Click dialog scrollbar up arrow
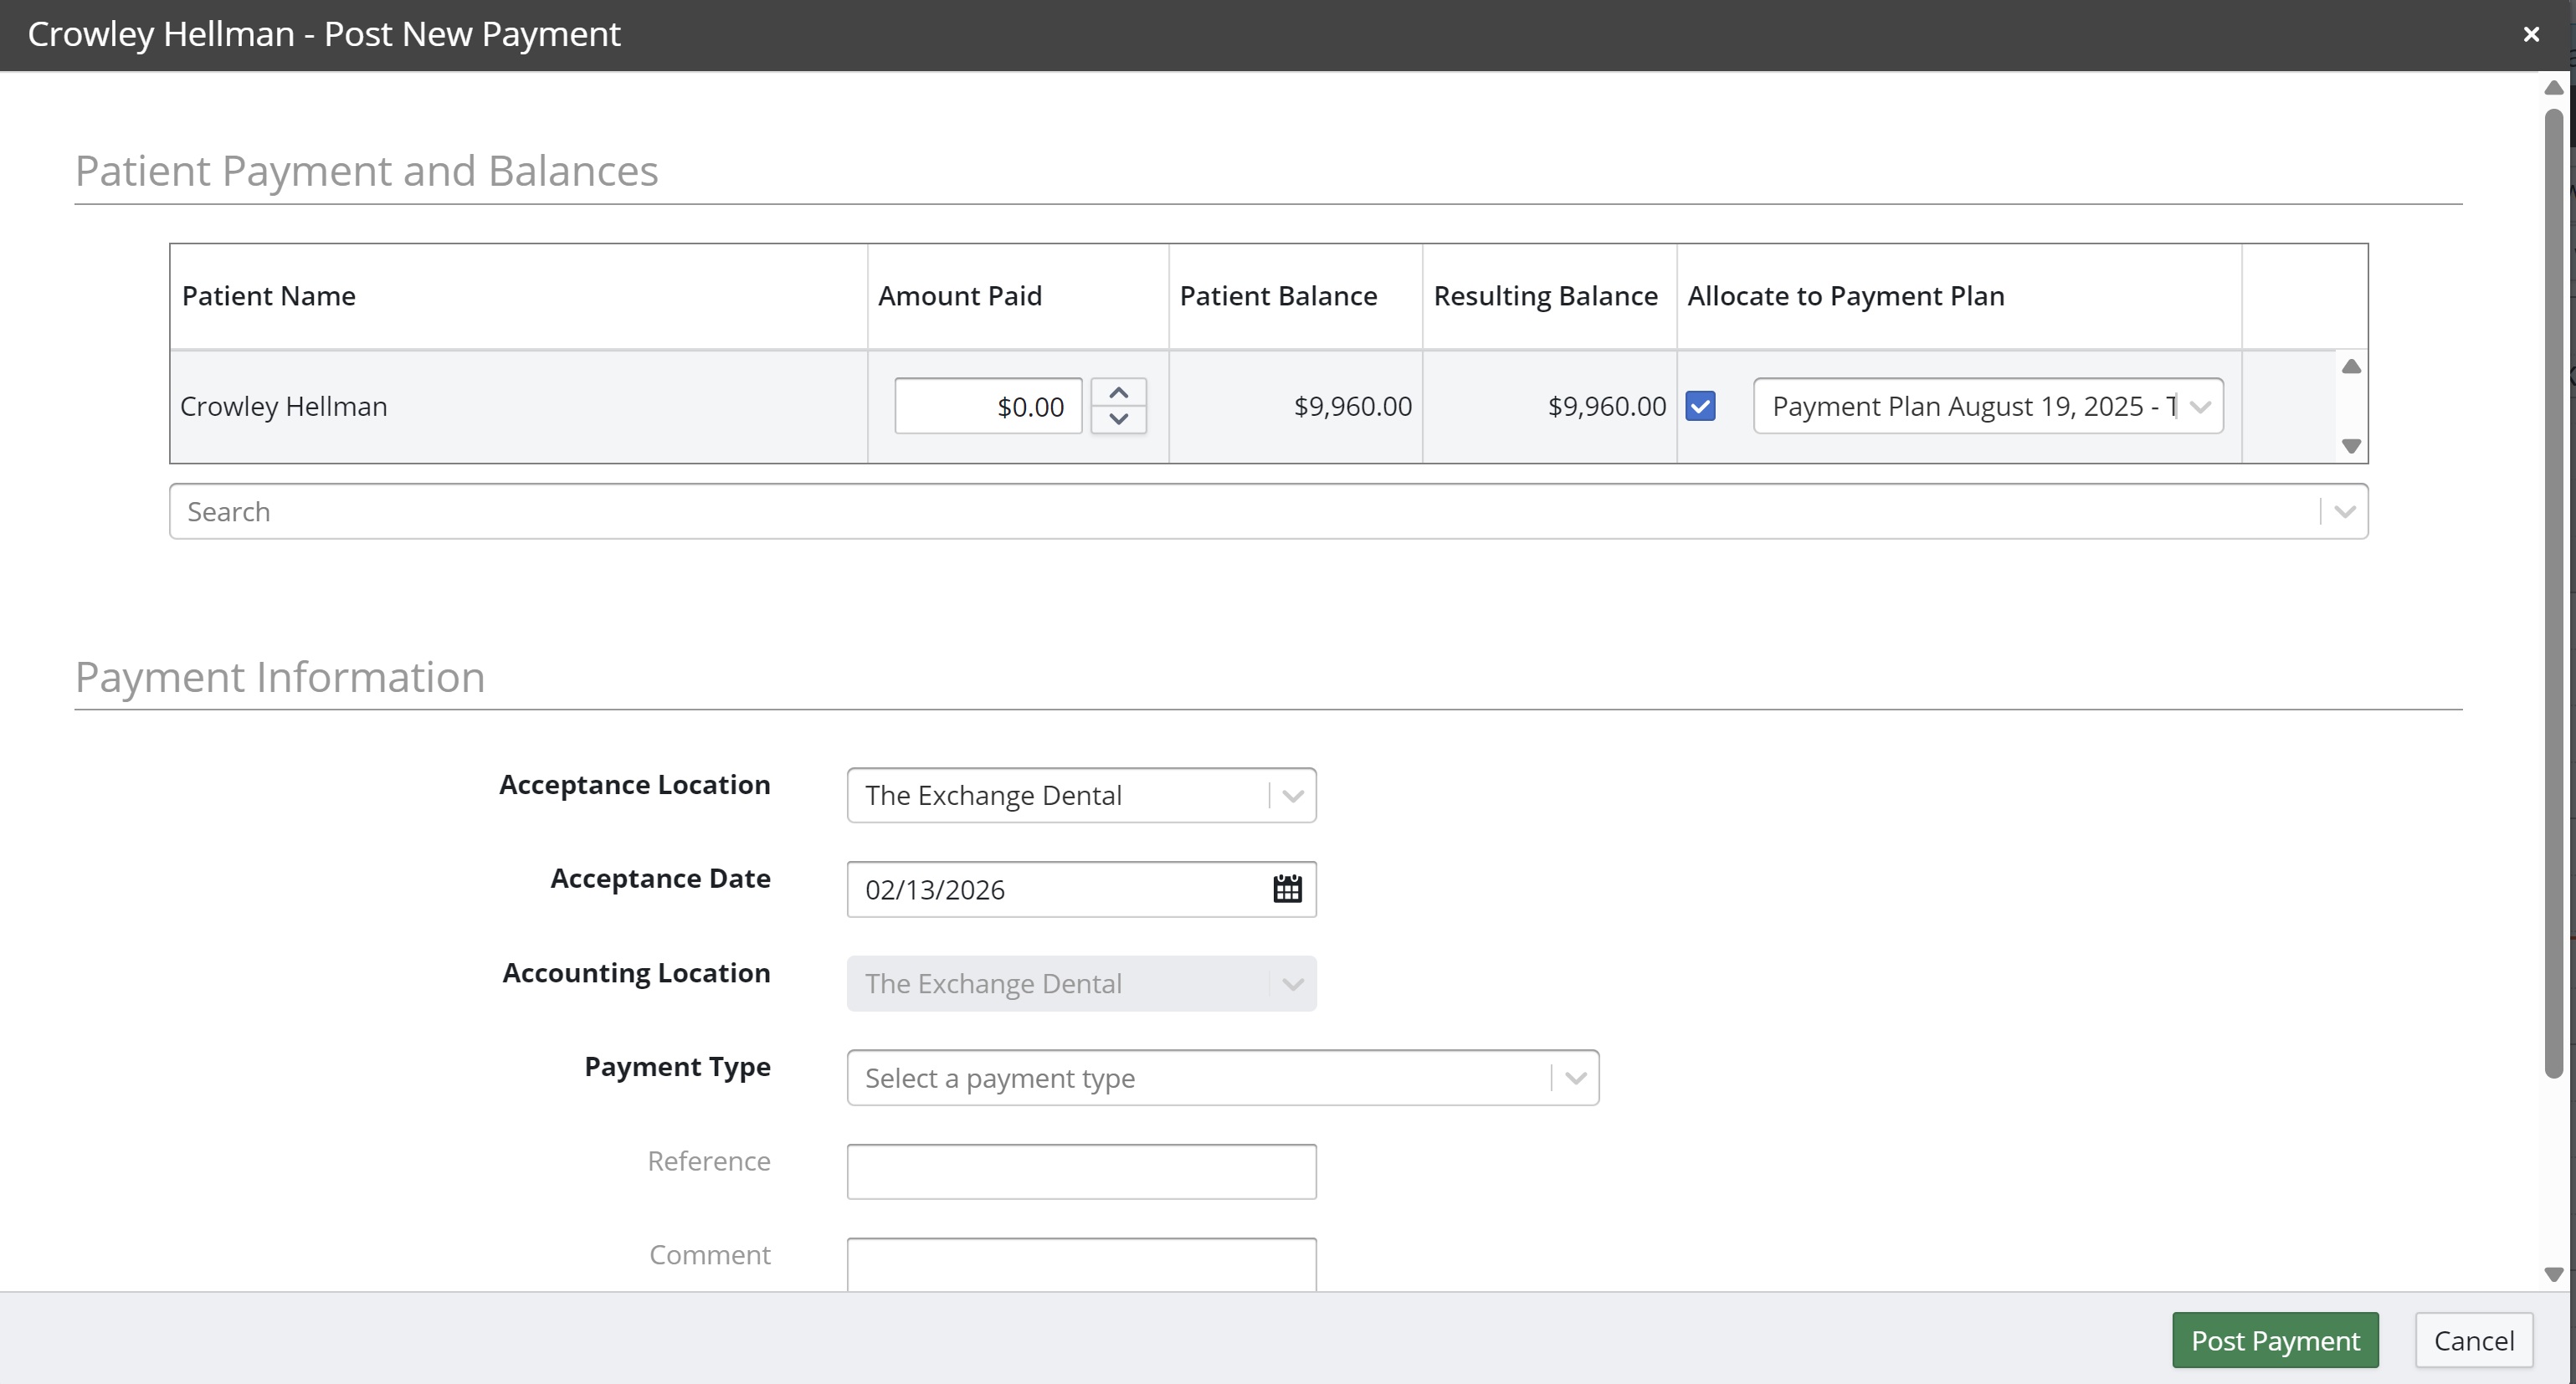 tap(2553, 88)
